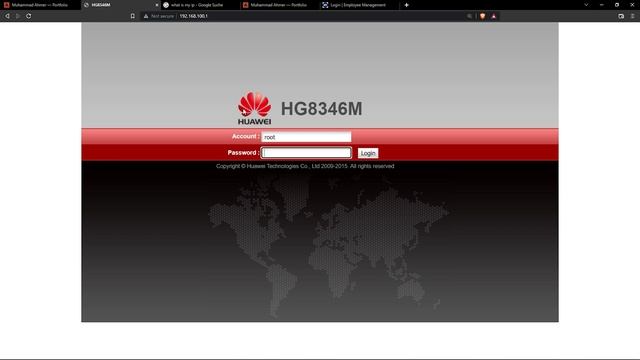Click the zoom magnifier icon in address bar
This screenshot has height=360, width=640.
[x=469, y=16]
